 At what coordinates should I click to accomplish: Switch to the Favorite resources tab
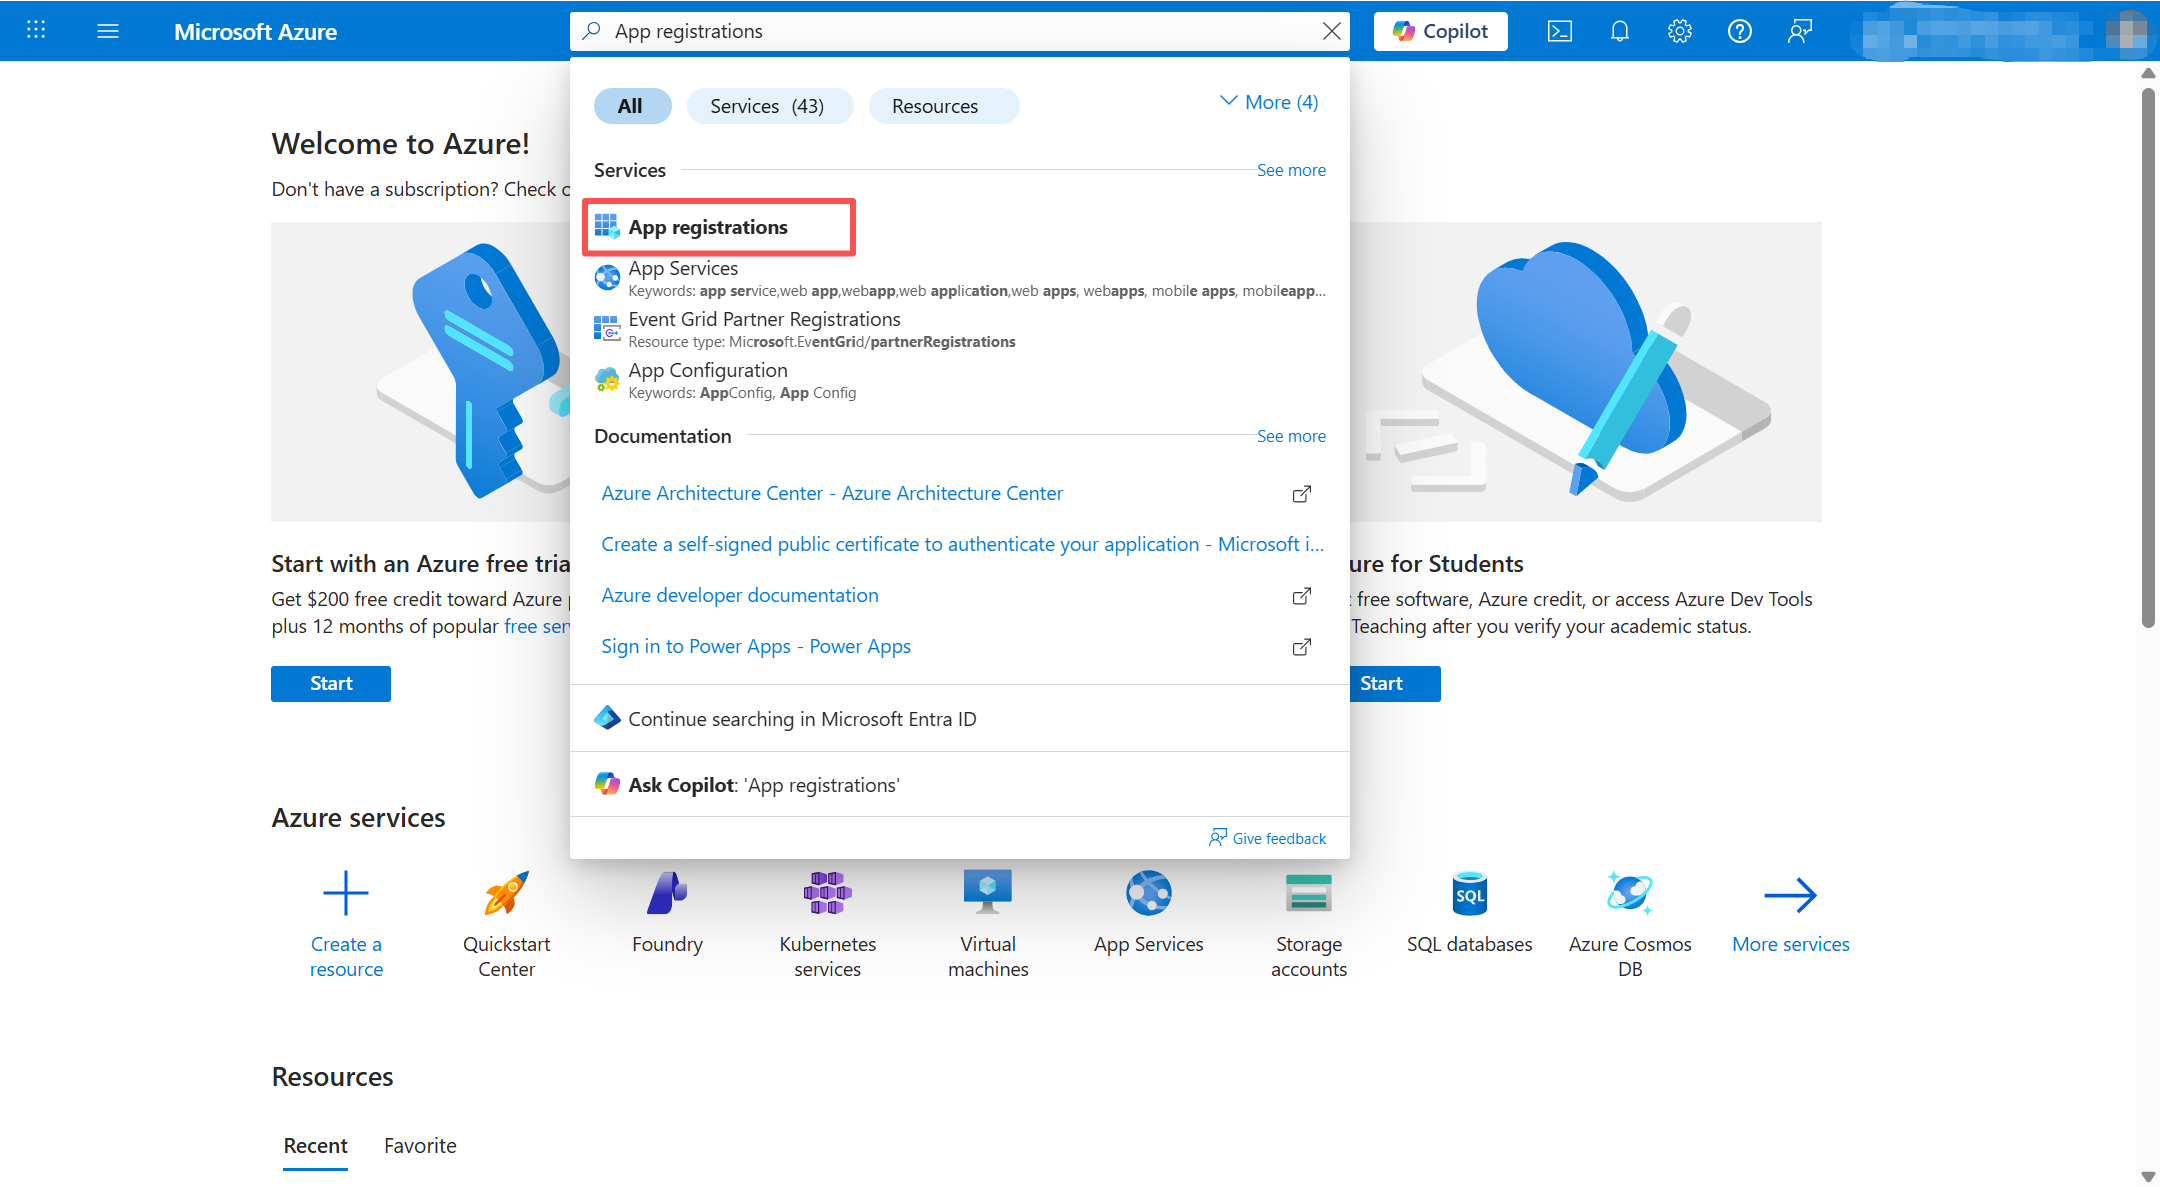pyautogui.click(x=420, y=1146)
